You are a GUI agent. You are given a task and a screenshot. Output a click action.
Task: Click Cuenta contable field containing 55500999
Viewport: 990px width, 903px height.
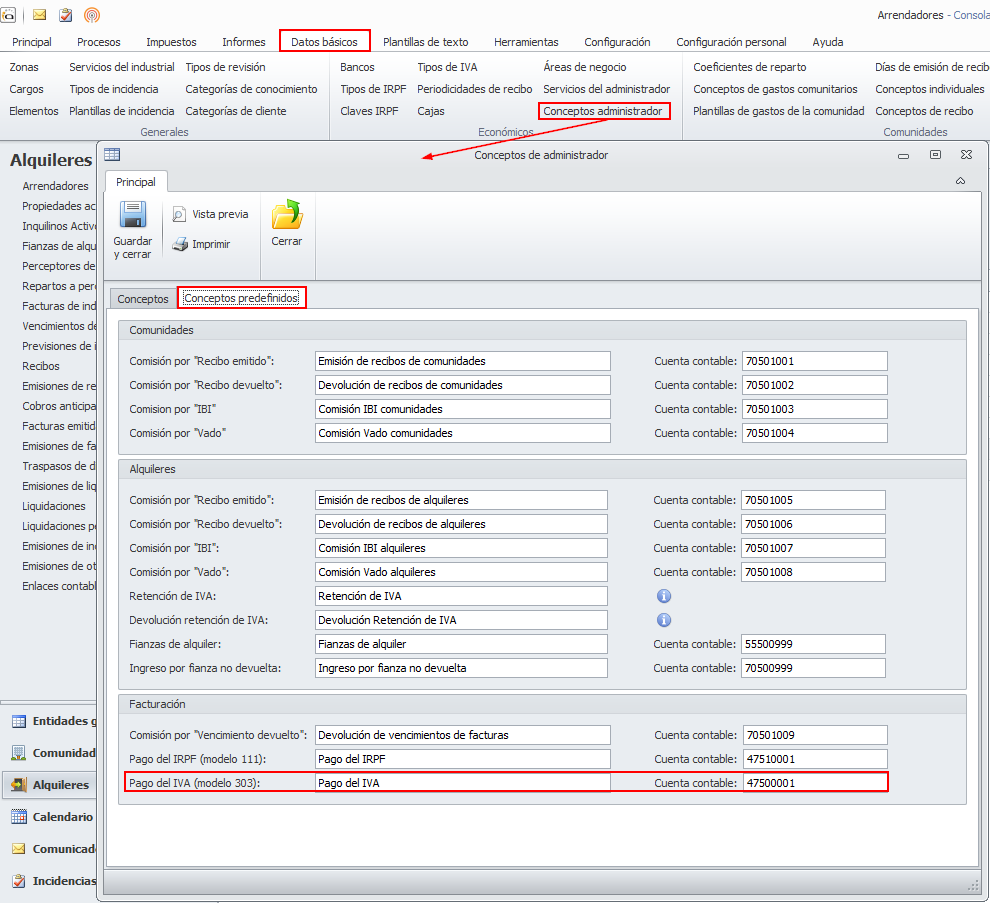click(813, 644)
